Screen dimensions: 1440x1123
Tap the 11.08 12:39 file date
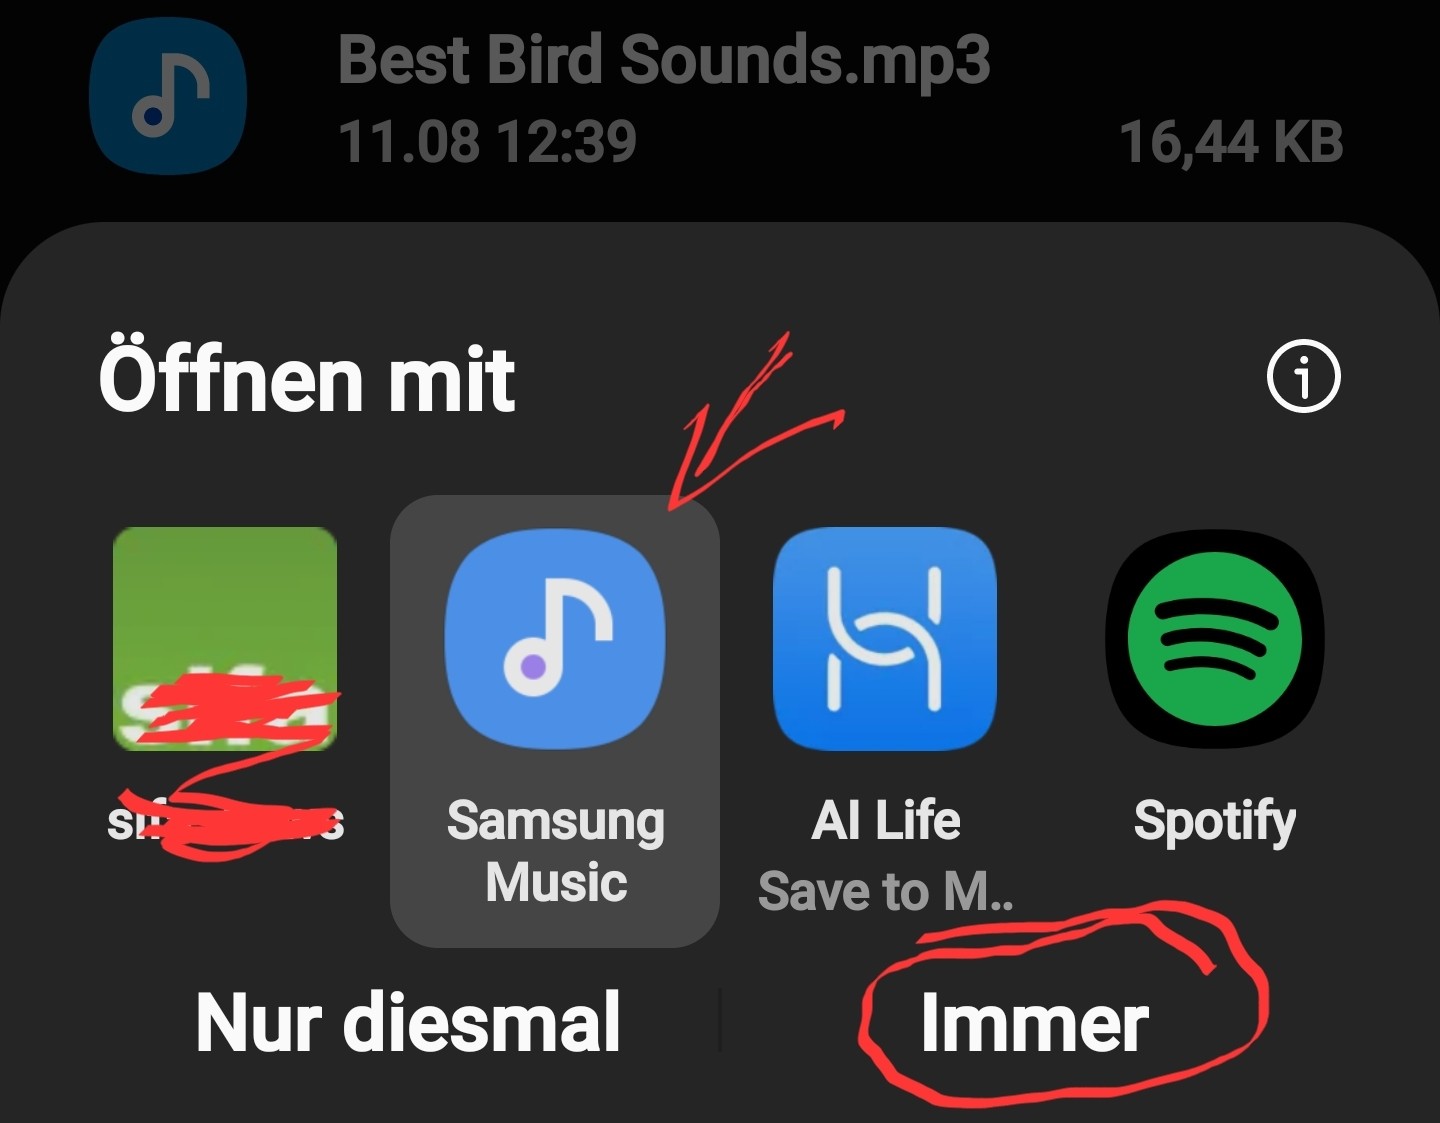(x=487, y=141)
